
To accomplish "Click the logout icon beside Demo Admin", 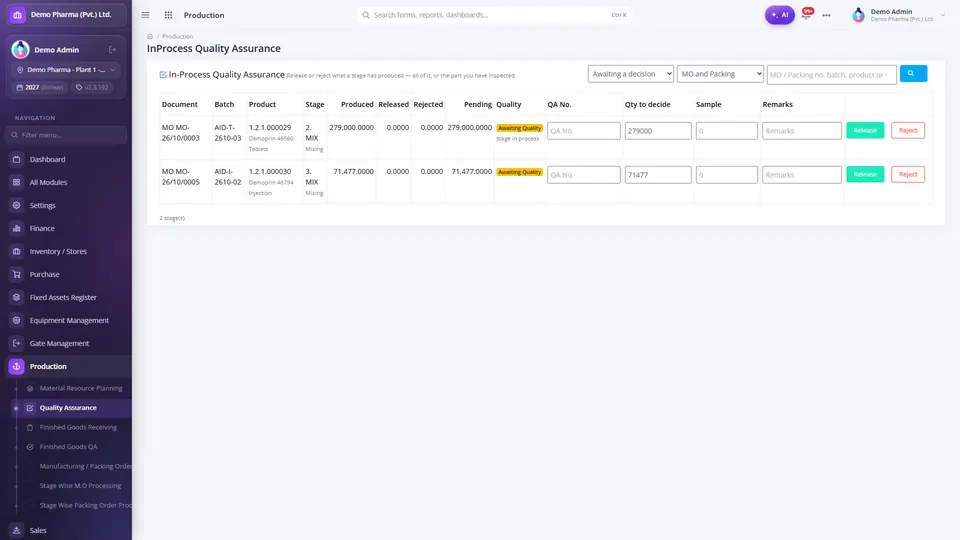I will 113,50.
